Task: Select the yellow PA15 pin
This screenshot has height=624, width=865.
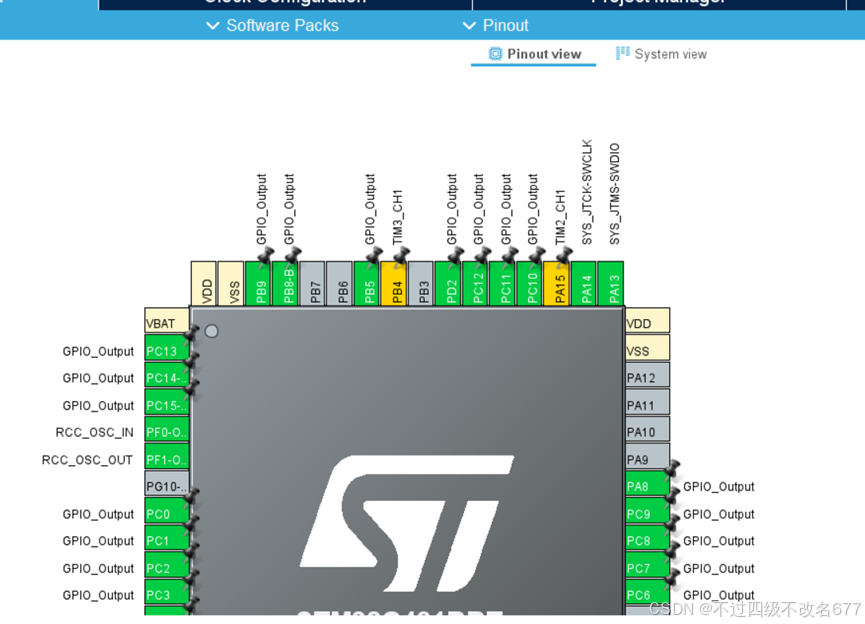Action: [x=557, y=284]
